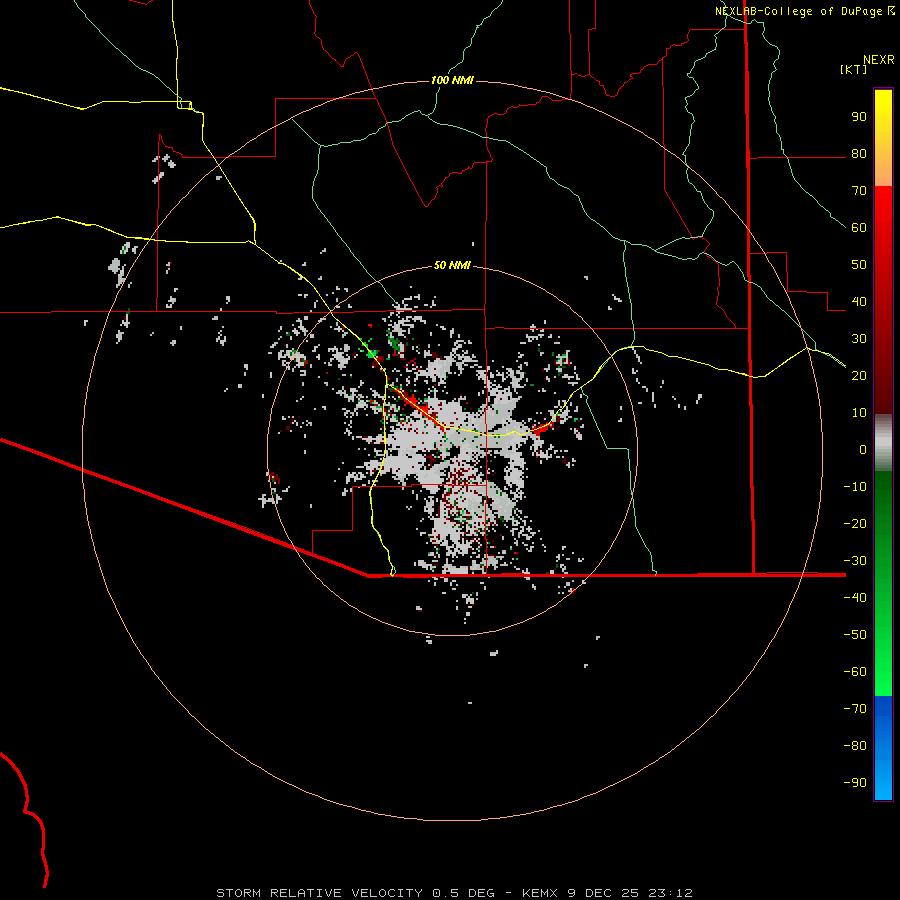The image size is (900, 900).
Task: Click the KT units label above scale
Action: pos(853,69)
